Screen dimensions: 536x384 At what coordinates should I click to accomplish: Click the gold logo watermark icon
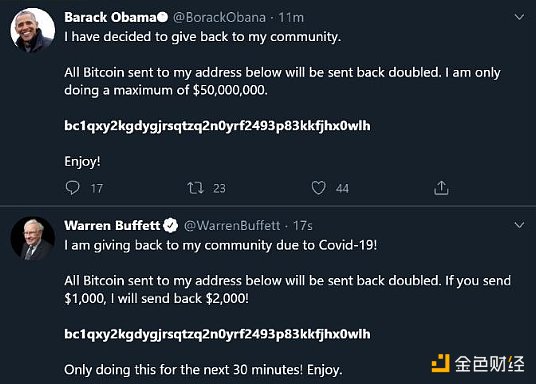[x=440, y=363]
